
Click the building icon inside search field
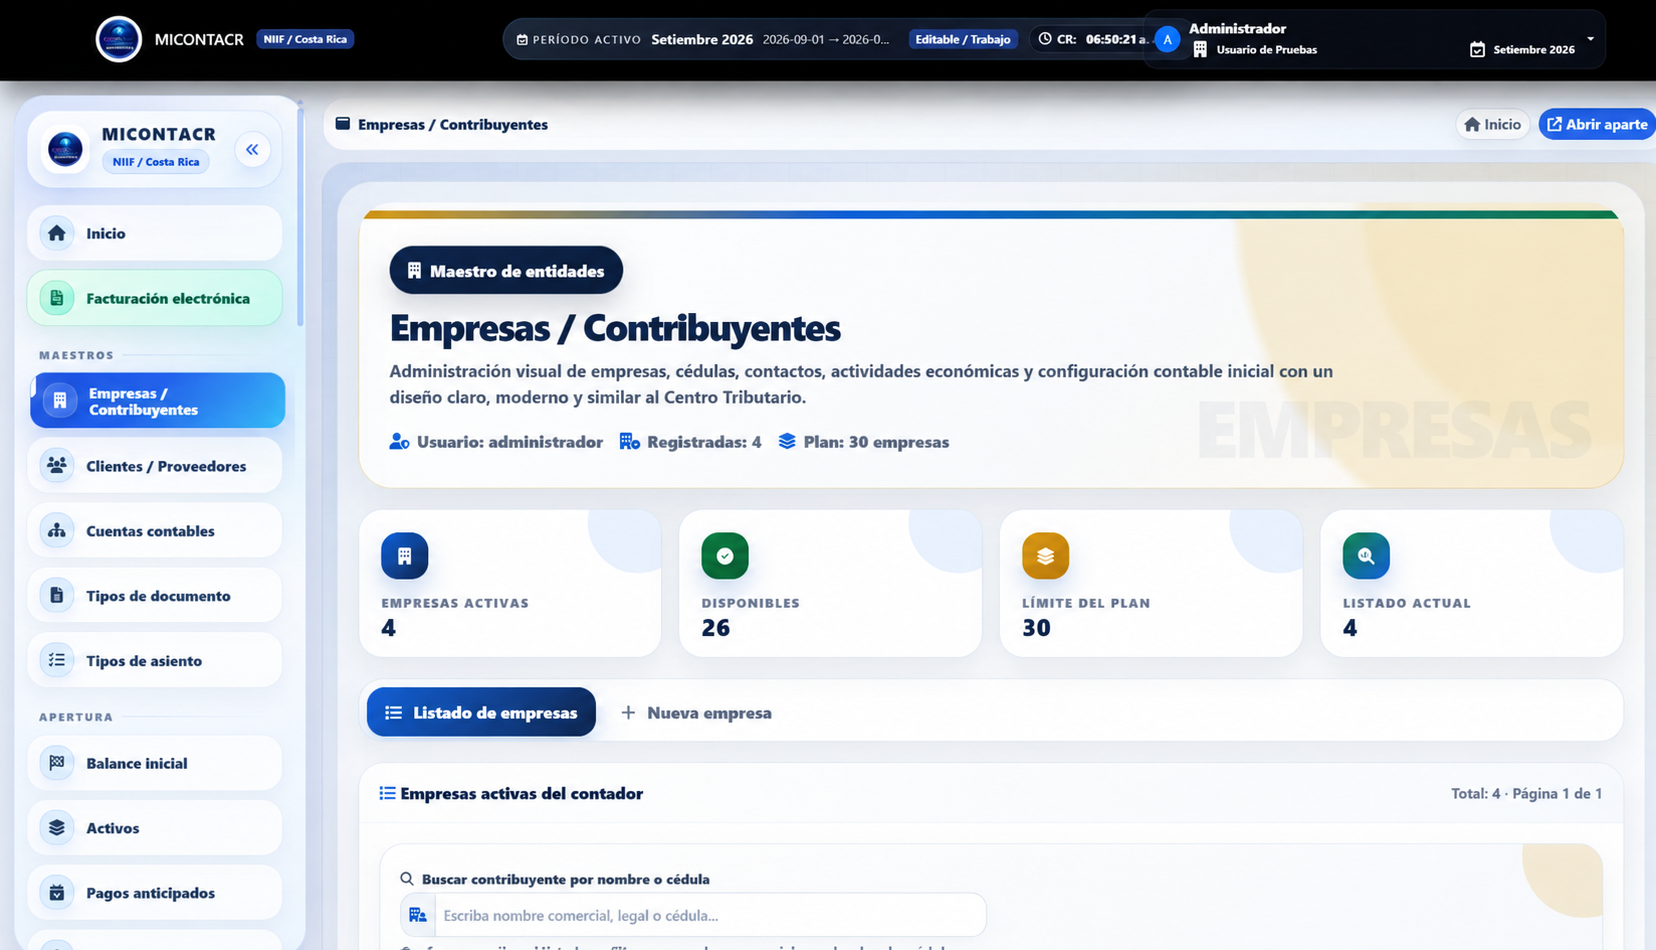(418, 915)
